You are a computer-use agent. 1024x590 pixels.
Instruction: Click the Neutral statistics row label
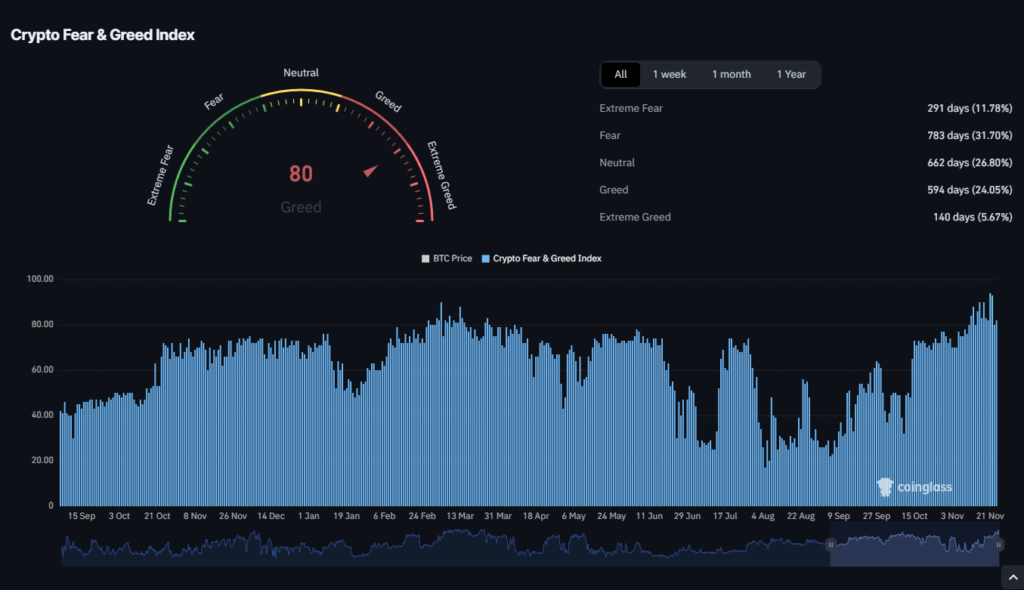(x=617, y=163)
